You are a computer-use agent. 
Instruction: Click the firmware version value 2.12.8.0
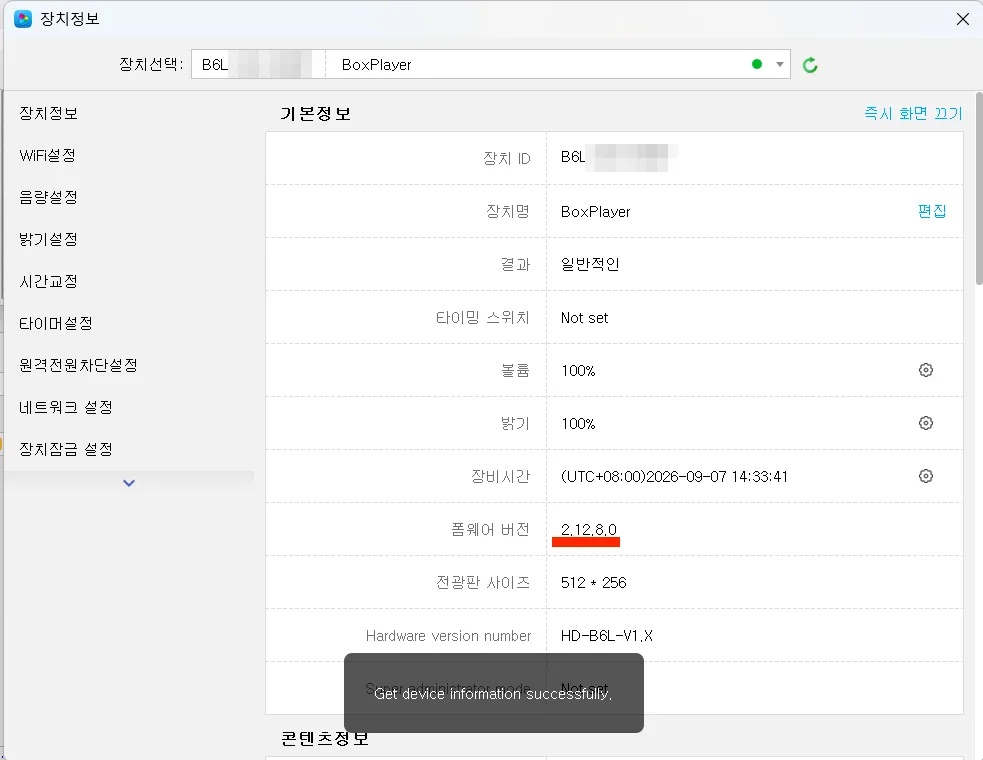point(589,530)
